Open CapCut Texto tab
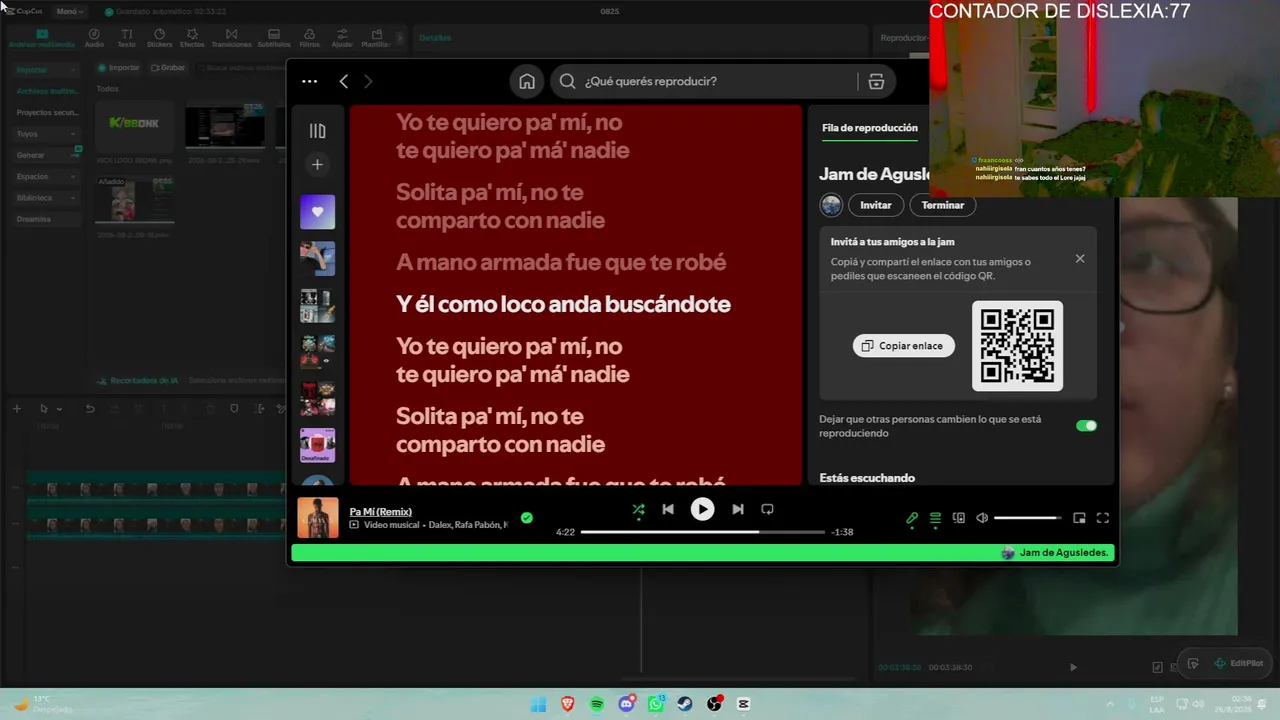 pyautogui.click(x=126, y=38)
